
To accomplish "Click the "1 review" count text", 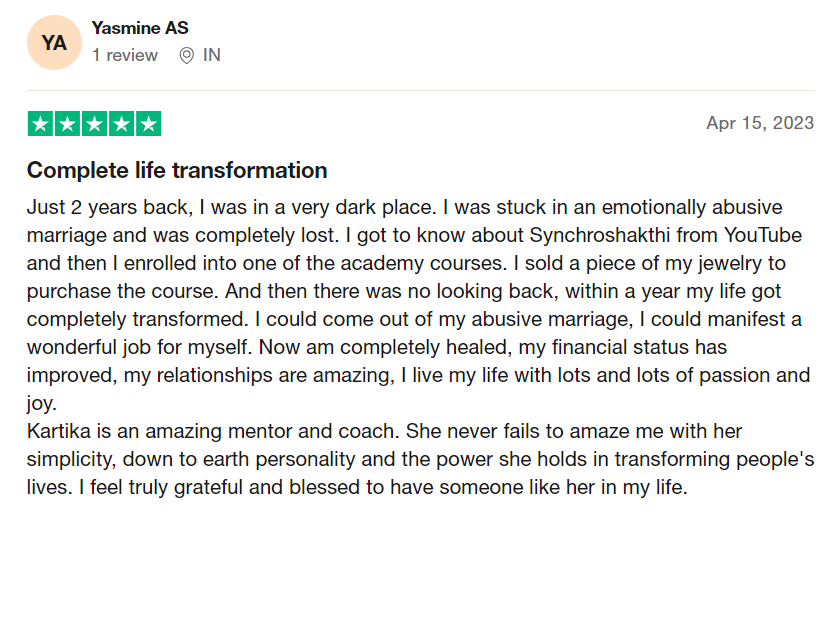I will [125, 56].
